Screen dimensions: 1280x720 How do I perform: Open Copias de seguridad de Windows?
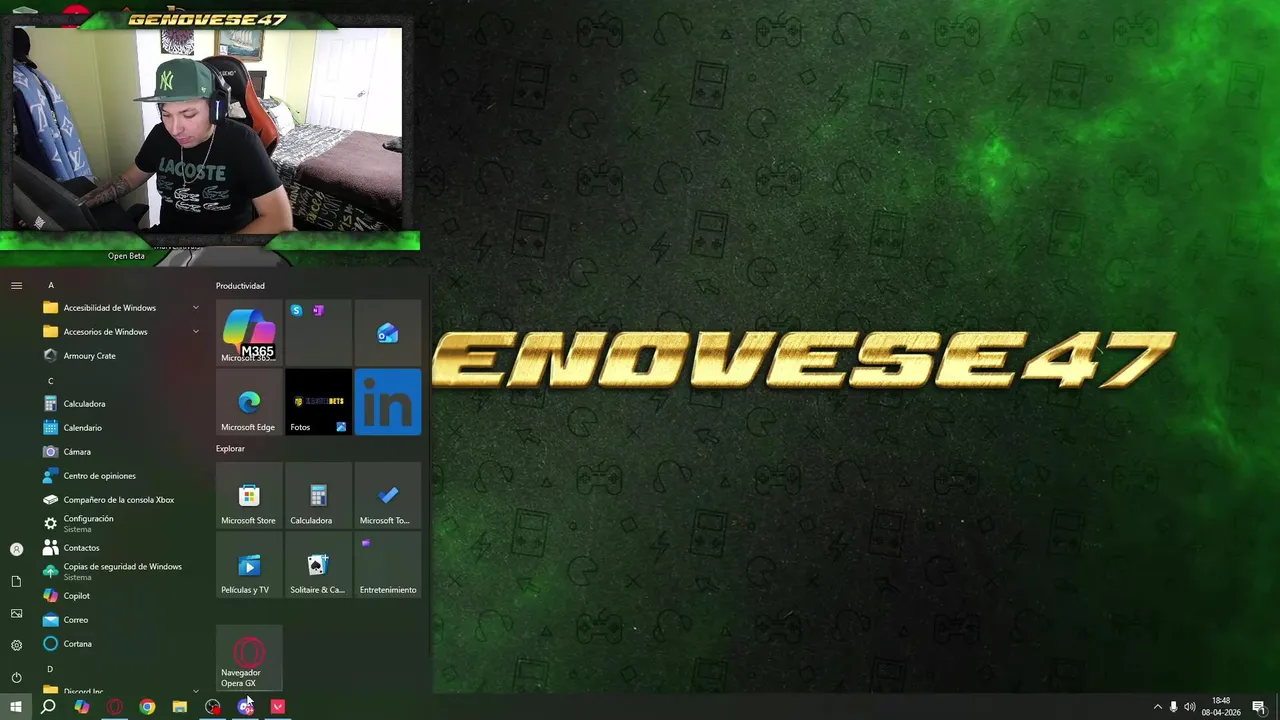point(121,572)
